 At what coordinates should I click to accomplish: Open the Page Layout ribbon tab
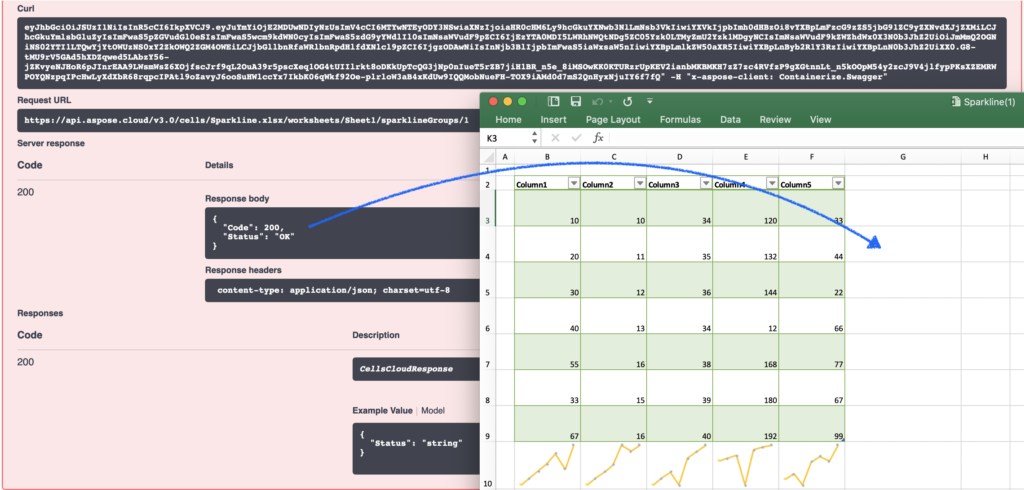click(613, 119)
